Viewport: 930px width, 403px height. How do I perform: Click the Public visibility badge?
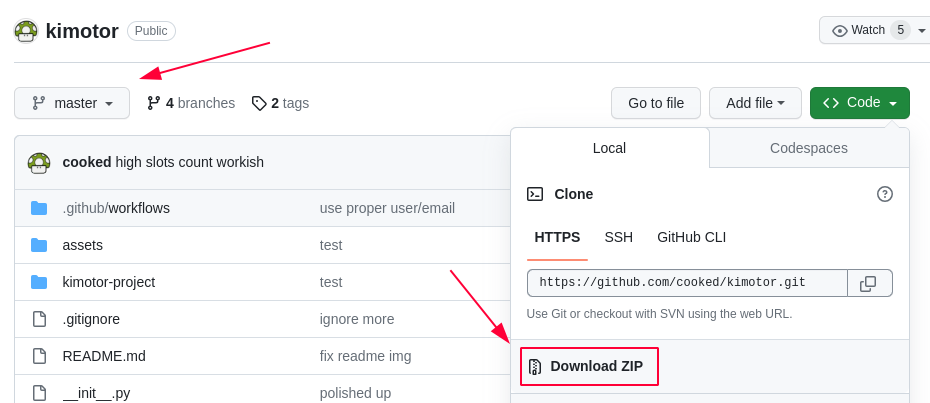[151, 31]
